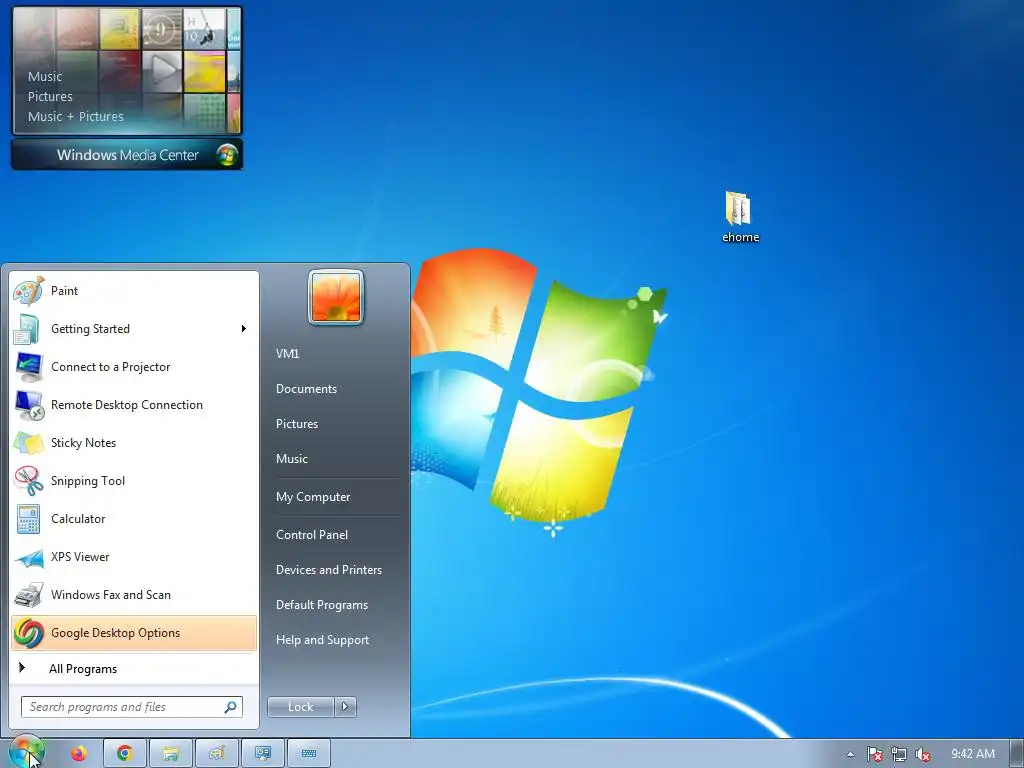Click the Start orb button
This screenshot has width=1024, height=768.
coord(26,753)
